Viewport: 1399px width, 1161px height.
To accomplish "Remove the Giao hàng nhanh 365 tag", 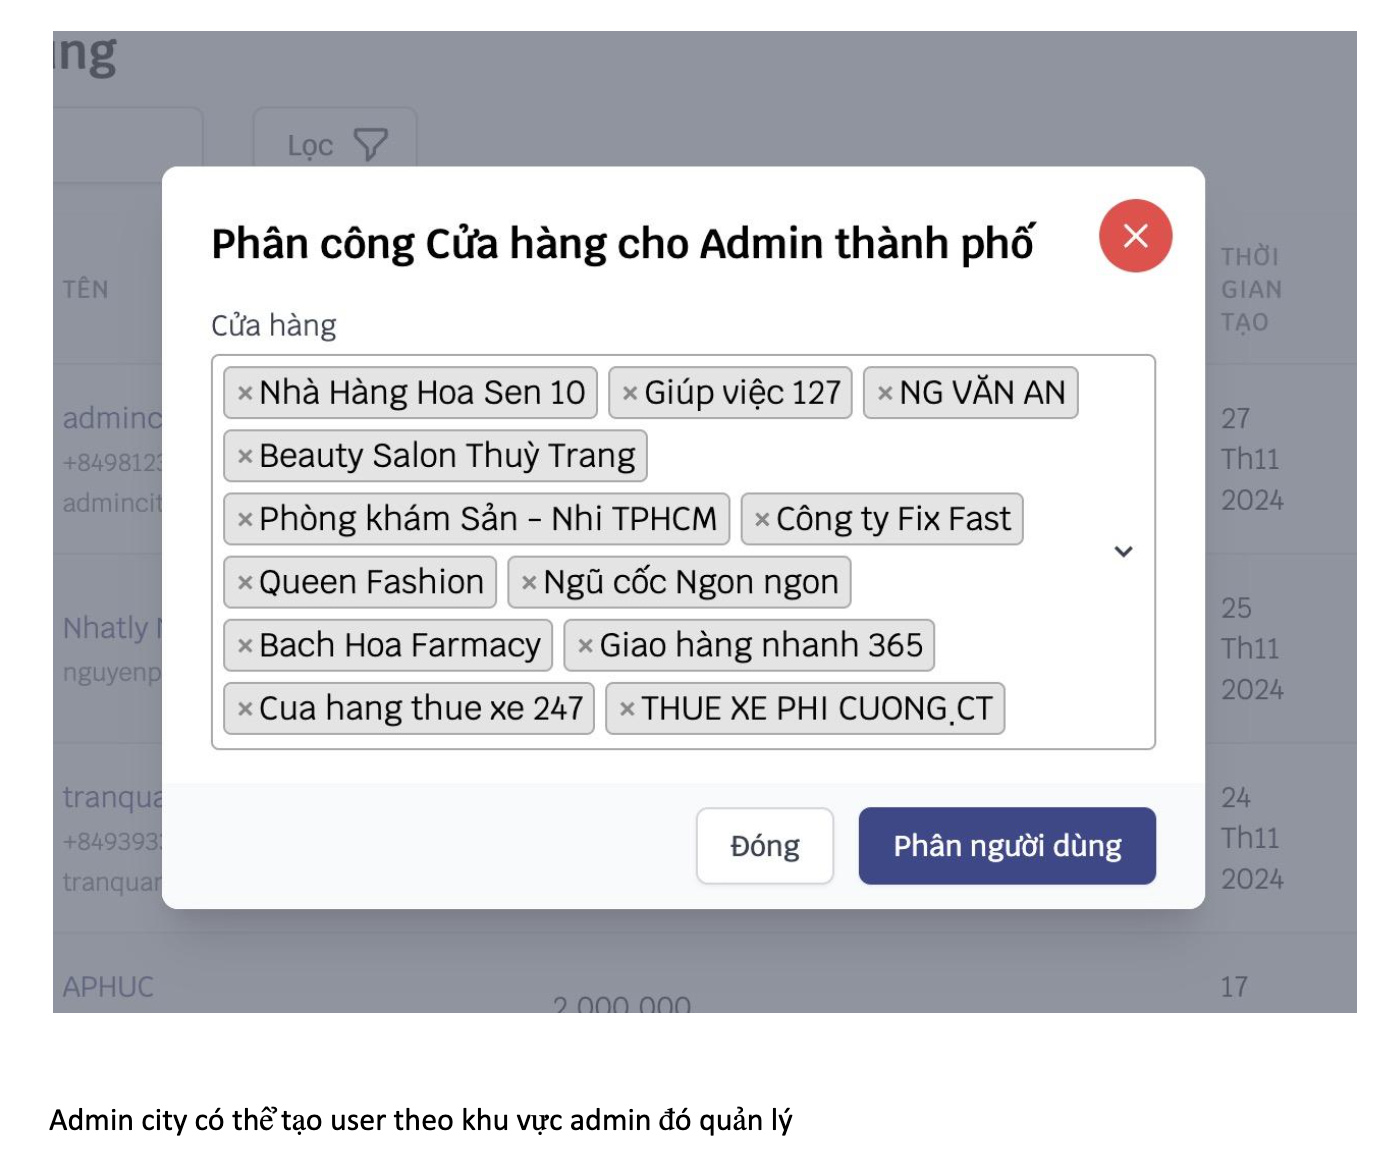I will pos(585,646).
